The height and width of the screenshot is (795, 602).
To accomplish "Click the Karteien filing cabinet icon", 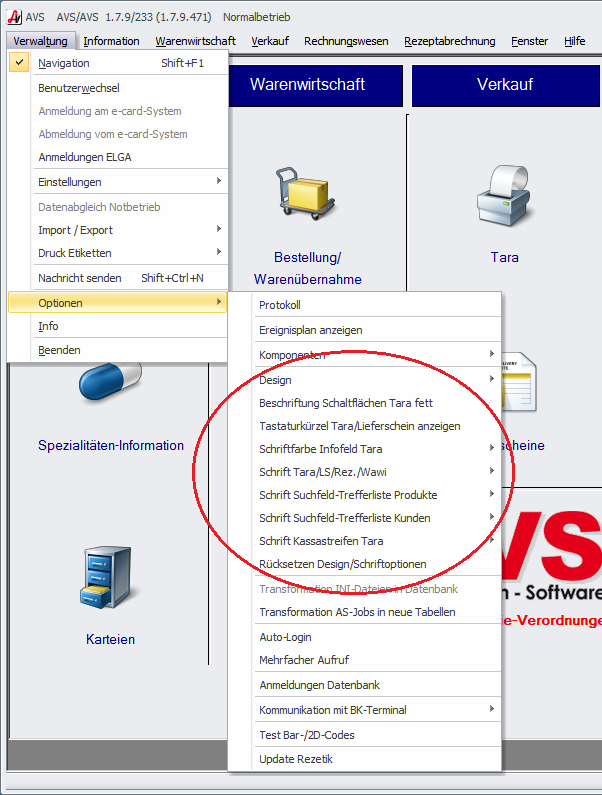I will click(109, 579).
